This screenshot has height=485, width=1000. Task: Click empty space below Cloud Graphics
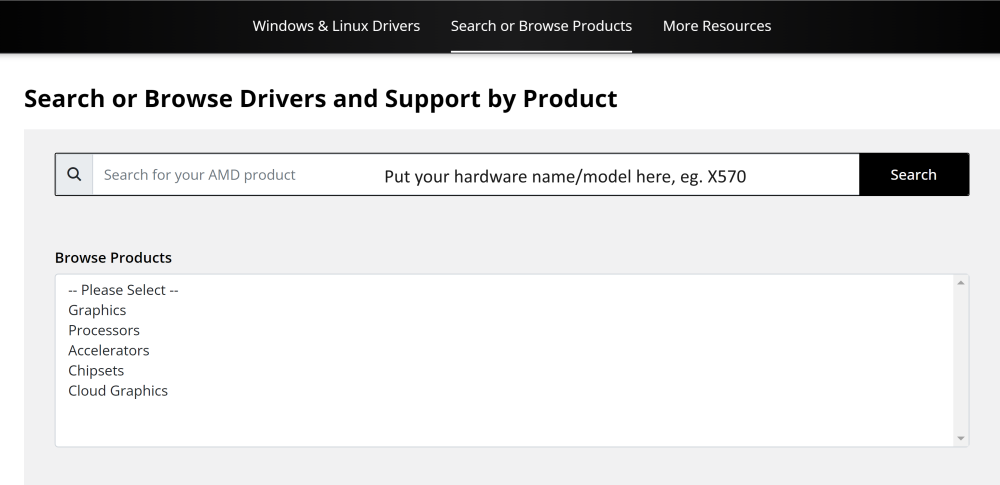400,420
